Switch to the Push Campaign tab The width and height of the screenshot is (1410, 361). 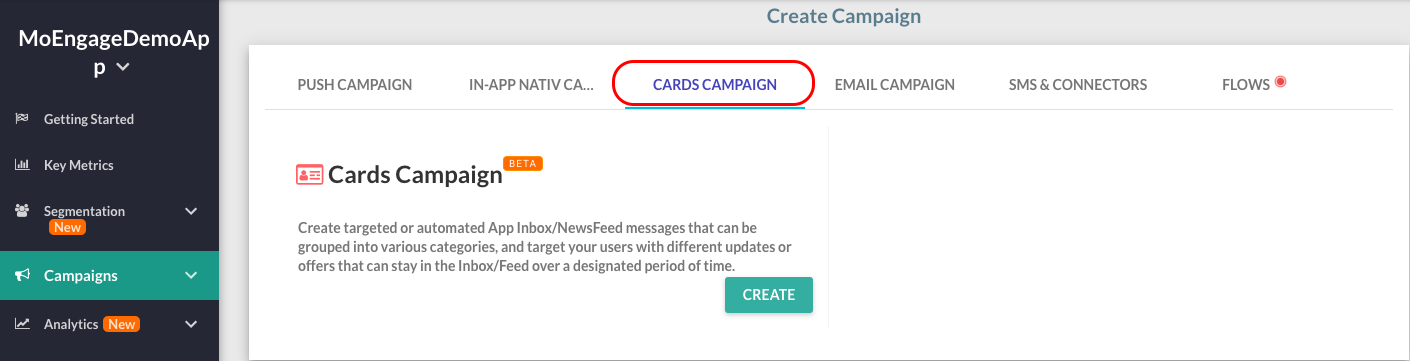tap(355, 85)
